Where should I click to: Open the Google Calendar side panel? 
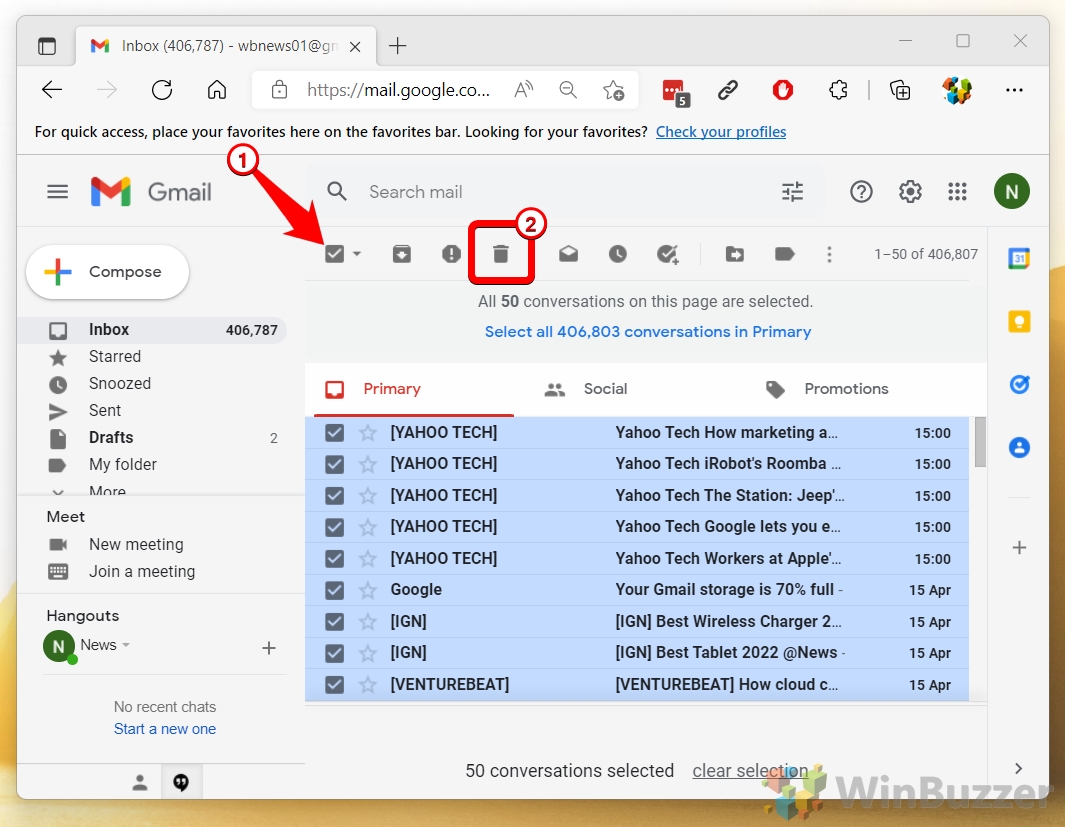coord(1019,258)
